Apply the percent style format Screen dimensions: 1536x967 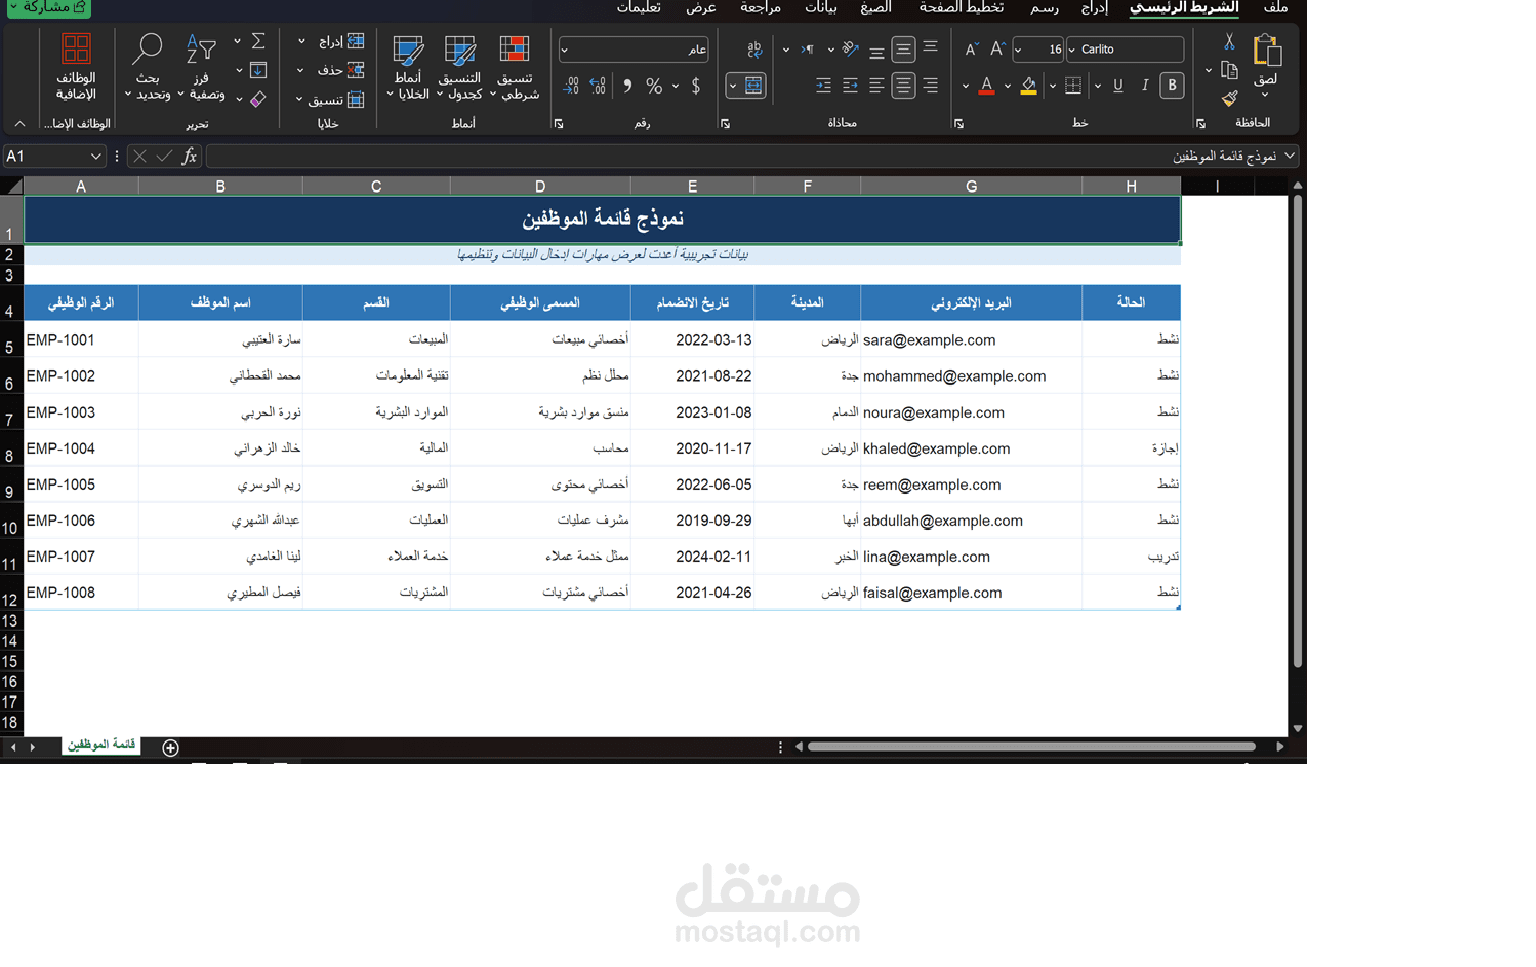tap(654, 86)
